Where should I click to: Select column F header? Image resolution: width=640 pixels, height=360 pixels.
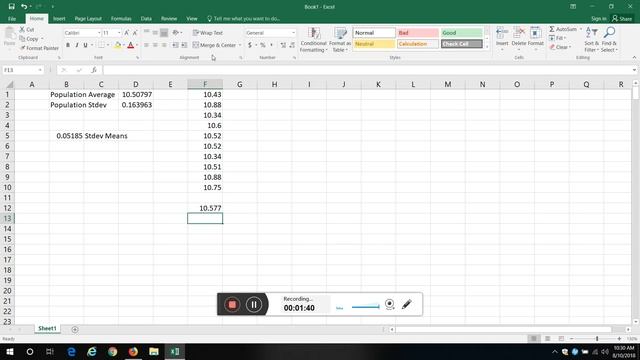205,84
